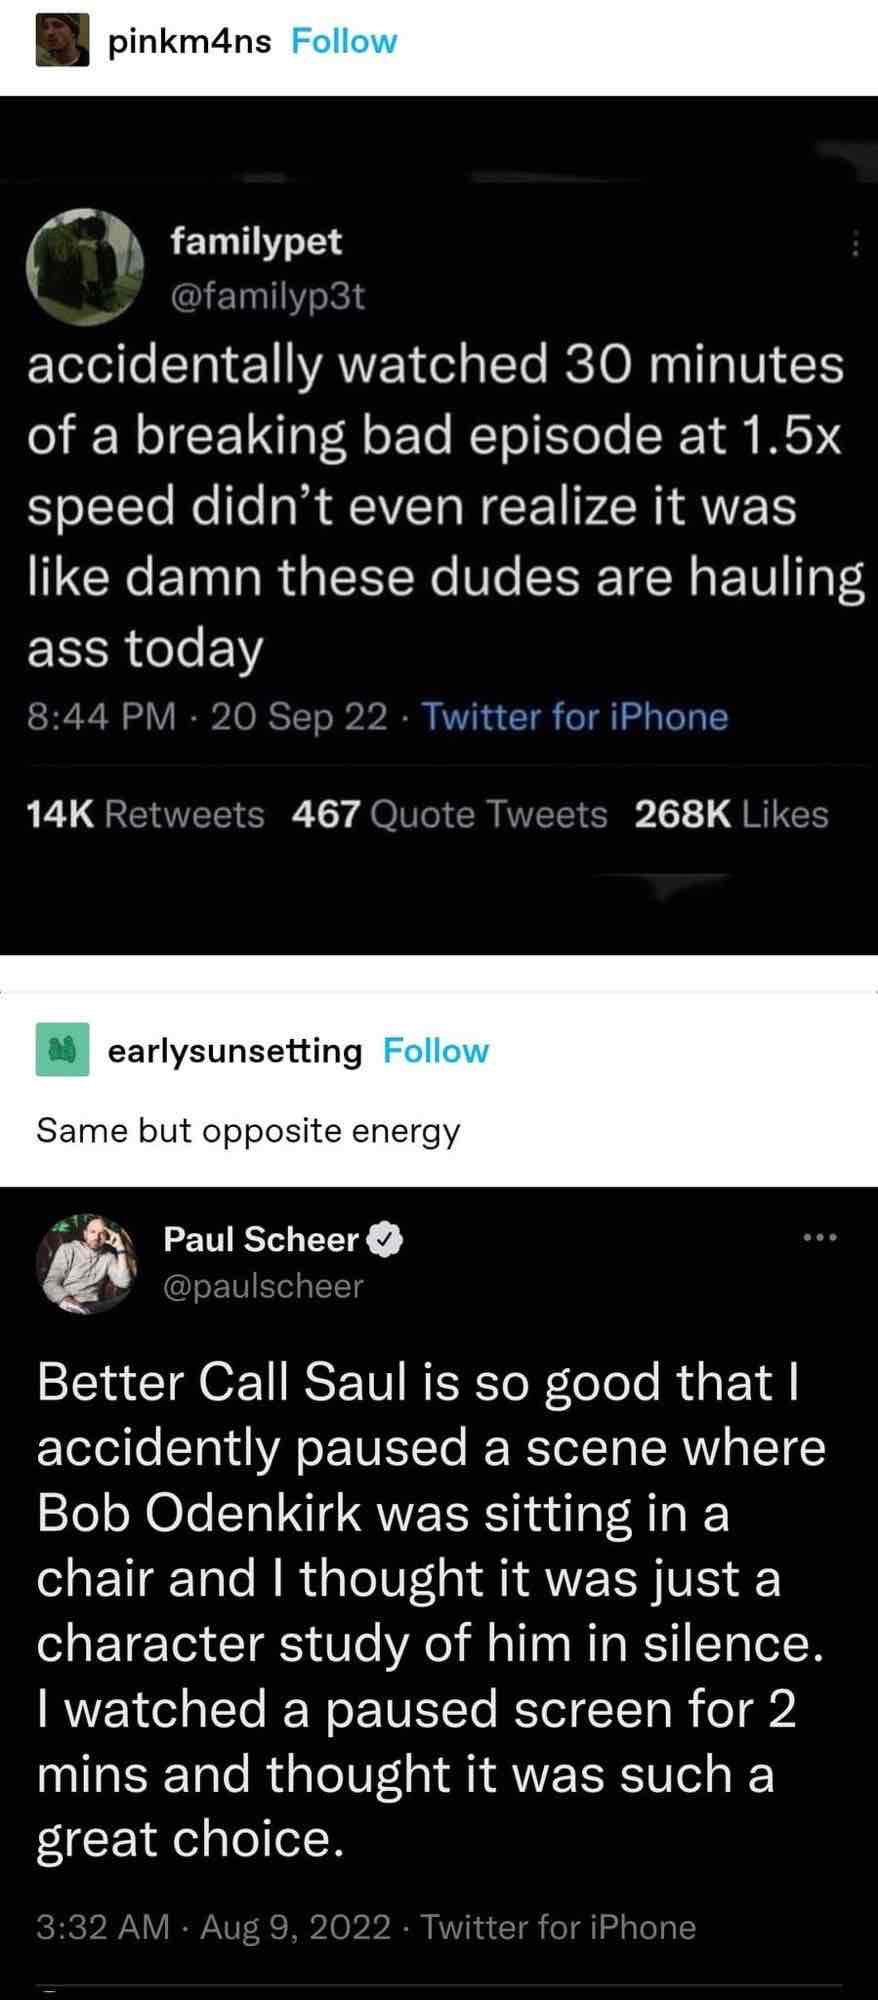Screen dimensions: 878x2000
Task: Follow the earlysunsetting blog
Action: pyautogui.click(x=436, y=1051)
